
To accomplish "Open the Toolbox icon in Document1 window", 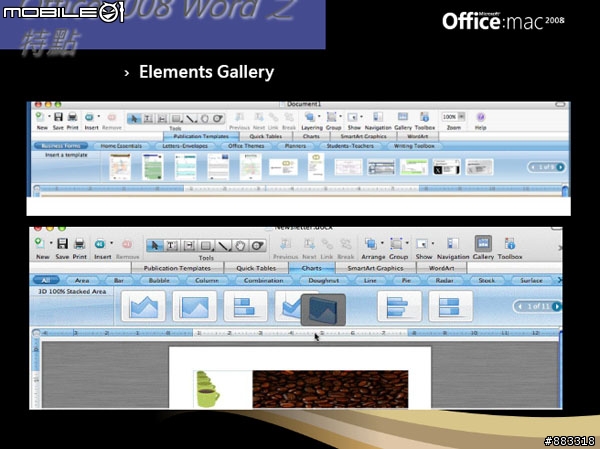I will coord(424,117).
